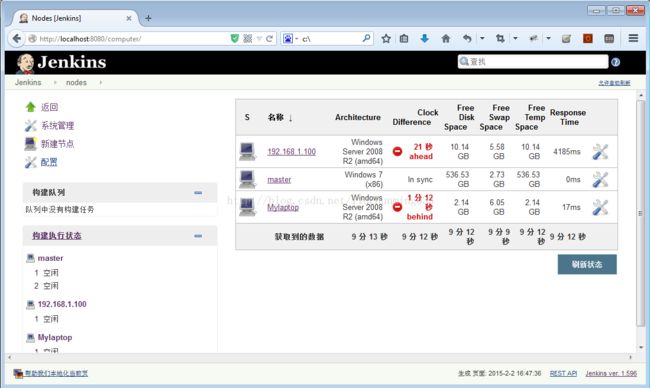Click the horizontal page scrollbar
The height and width of the screenshot is (388, 650).
319,357
